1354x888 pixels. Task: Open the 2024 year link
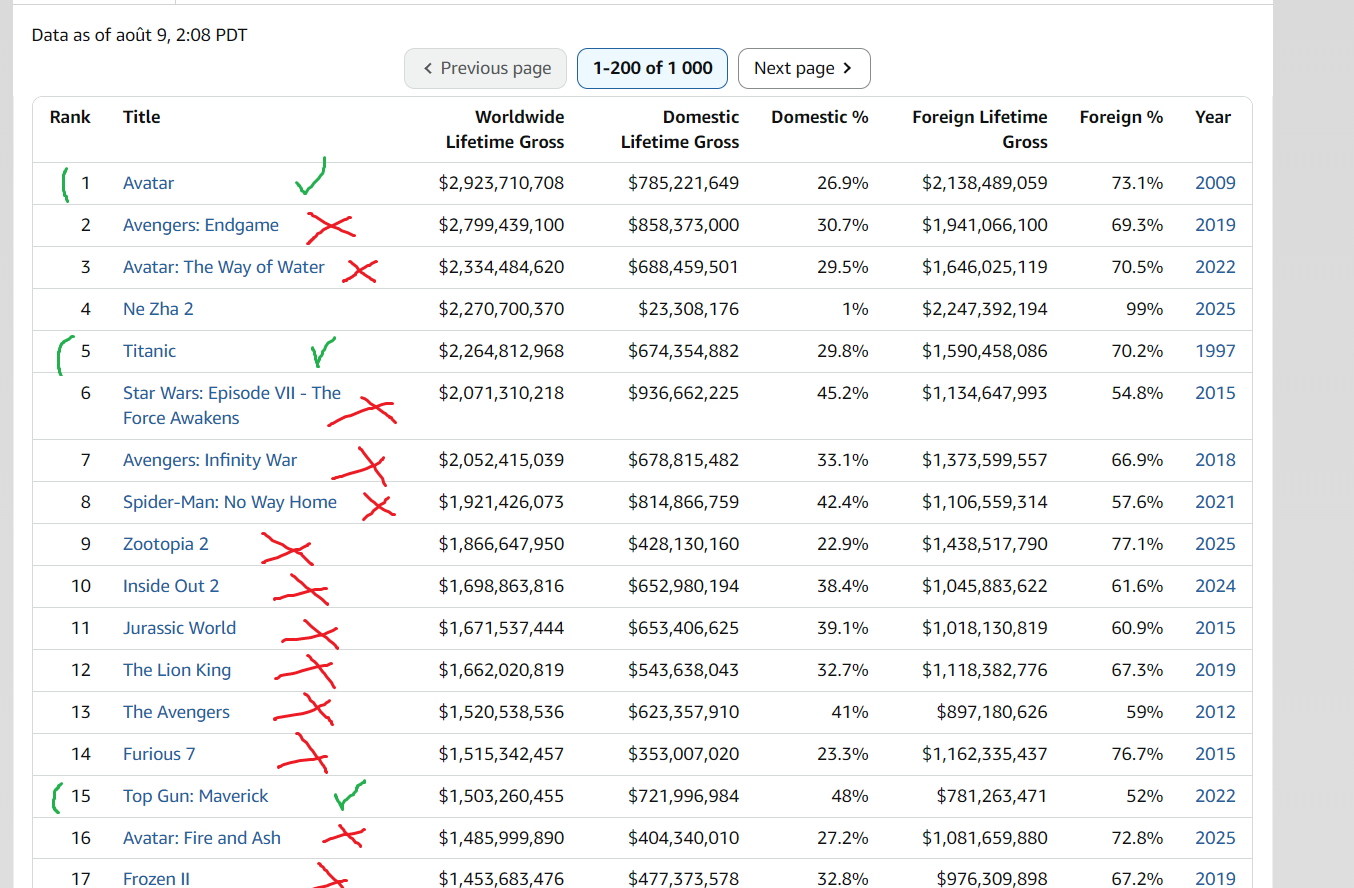1215,586
